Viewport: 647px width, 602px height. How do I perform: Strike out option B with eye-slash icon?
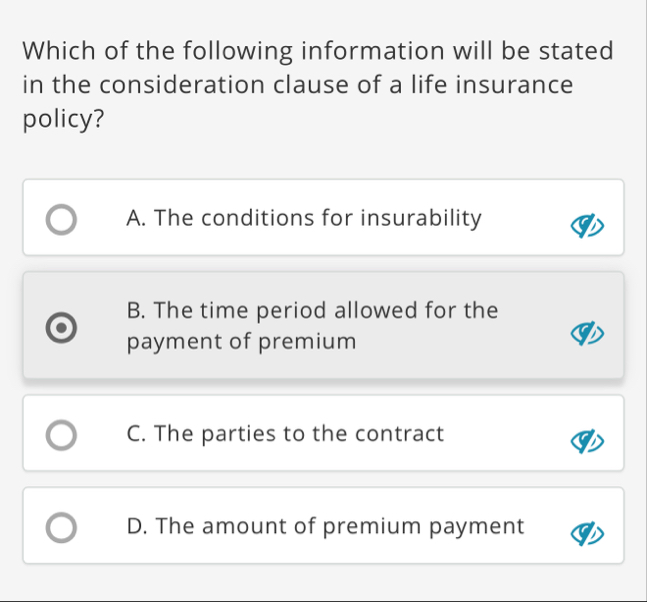pos(587,333)
